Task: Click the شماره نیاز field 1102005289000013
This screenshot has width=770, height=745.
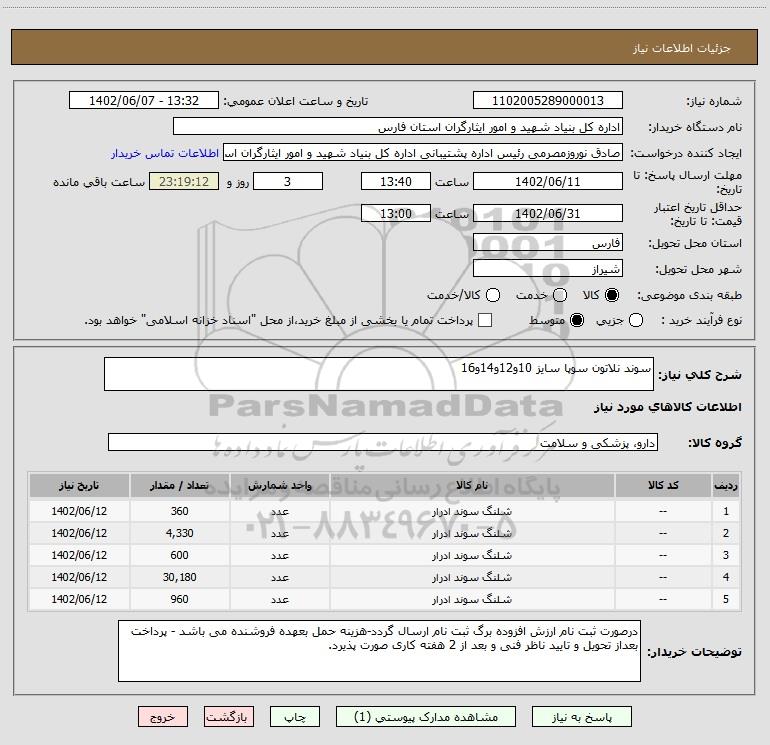Action: point(548,101)
